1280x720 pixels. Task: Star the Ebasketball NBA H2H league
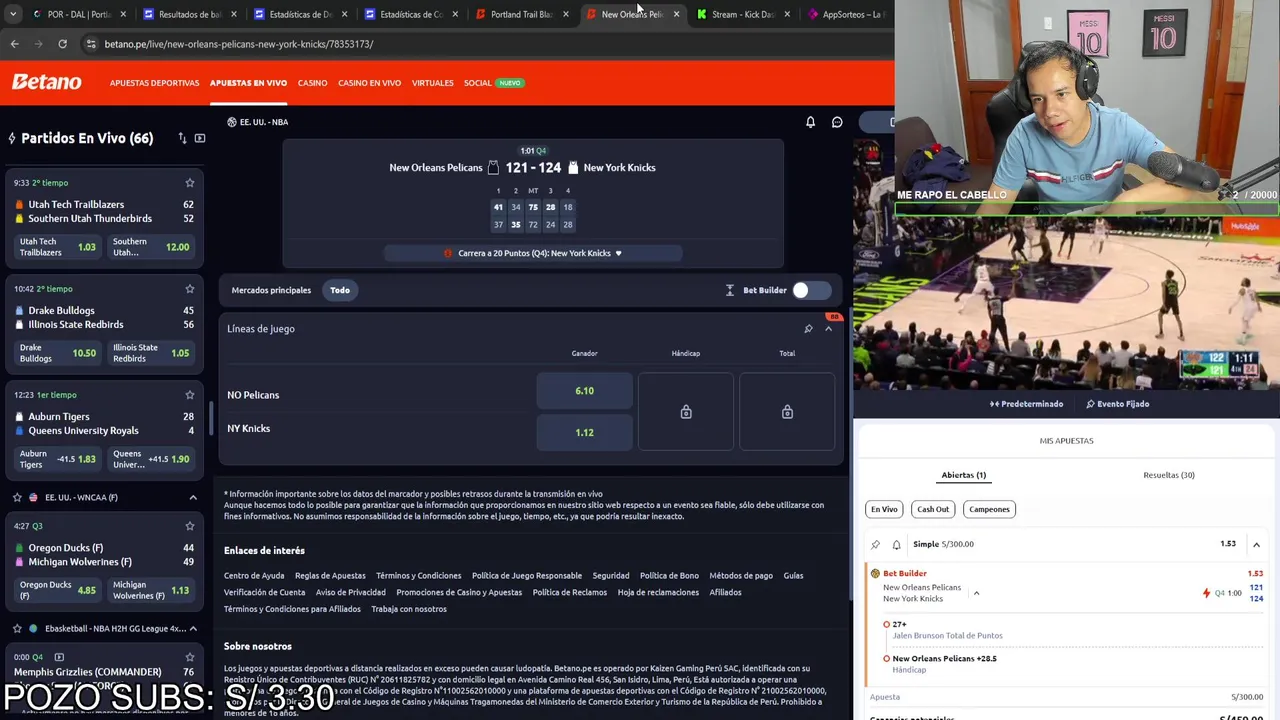pyautogui.click(x=17, y=628)
